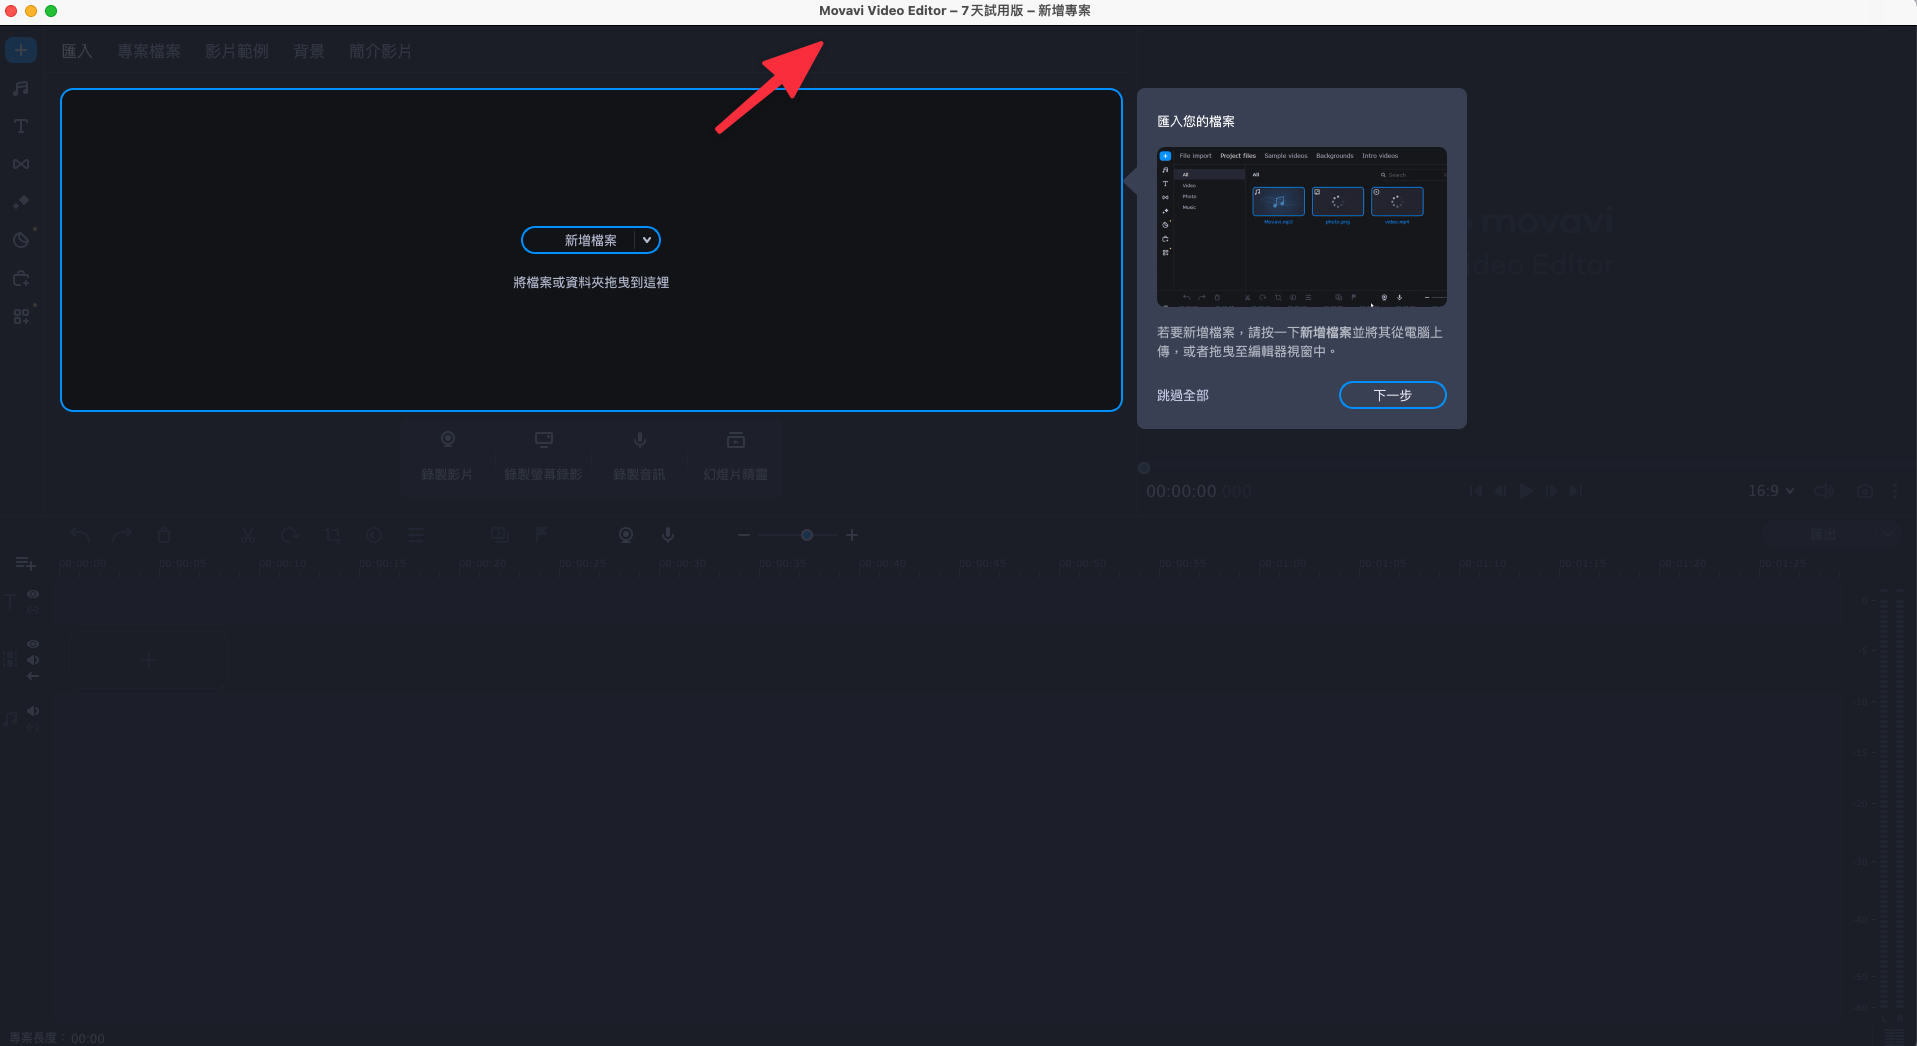1917x1046 pixels.
Task: Click the timeline zoom slider handle
Action: coord(807,535)
